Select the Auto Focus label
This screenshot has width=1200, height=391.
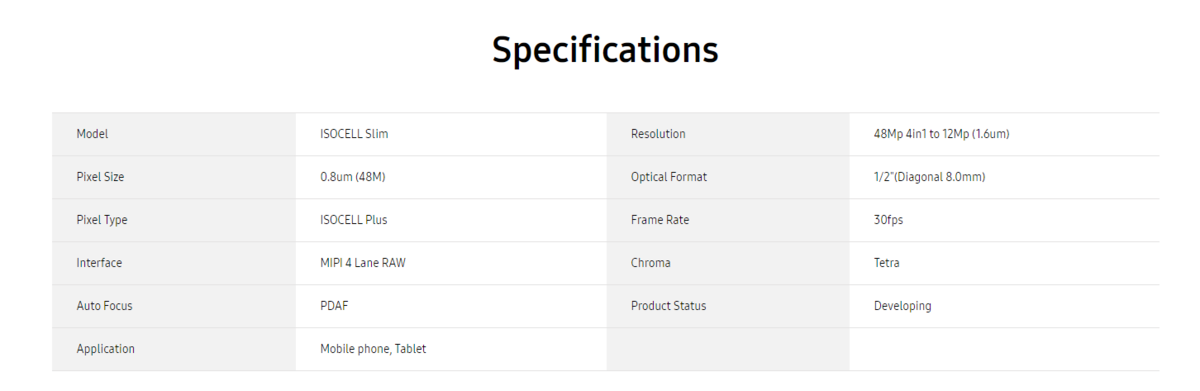pyautogui.click(x=104, y=306)
